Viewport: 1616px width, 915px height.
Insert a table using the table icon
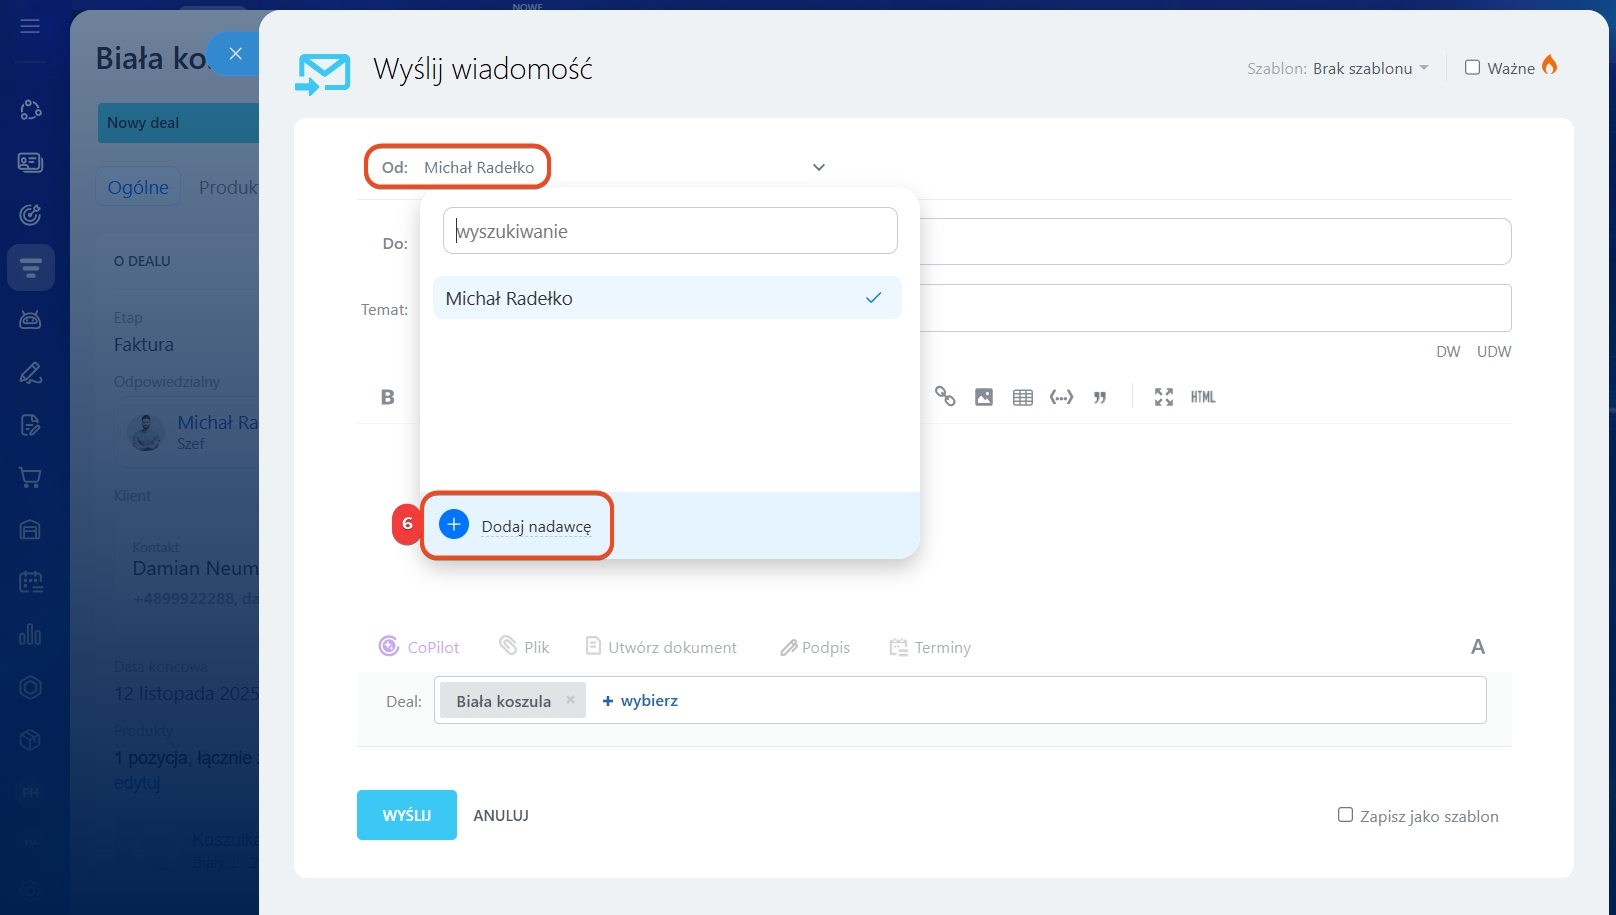point(1022,397)
